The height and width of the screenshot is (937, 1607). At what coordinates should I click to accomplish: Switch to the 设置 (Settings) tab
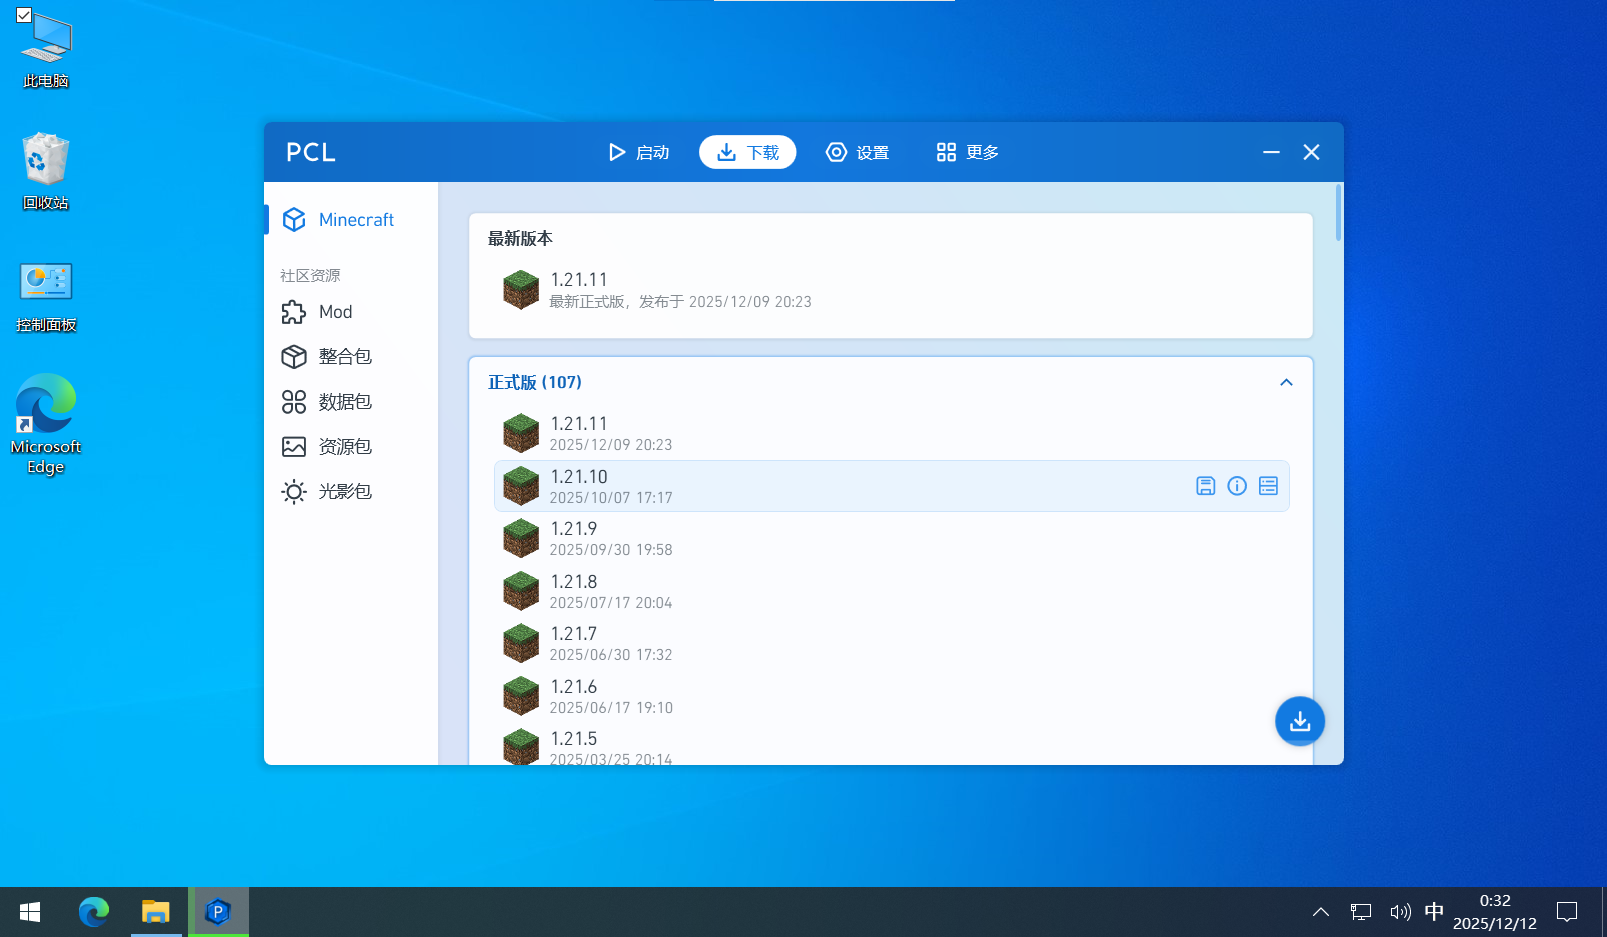click(x=857, y=152)
